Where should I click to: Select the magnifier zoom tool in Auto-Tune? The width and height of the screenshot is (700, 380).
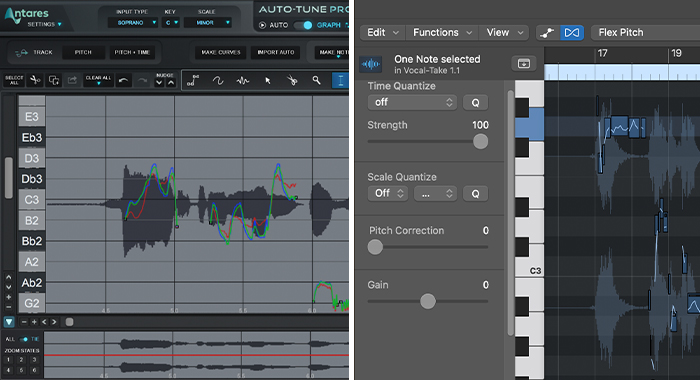317,80
